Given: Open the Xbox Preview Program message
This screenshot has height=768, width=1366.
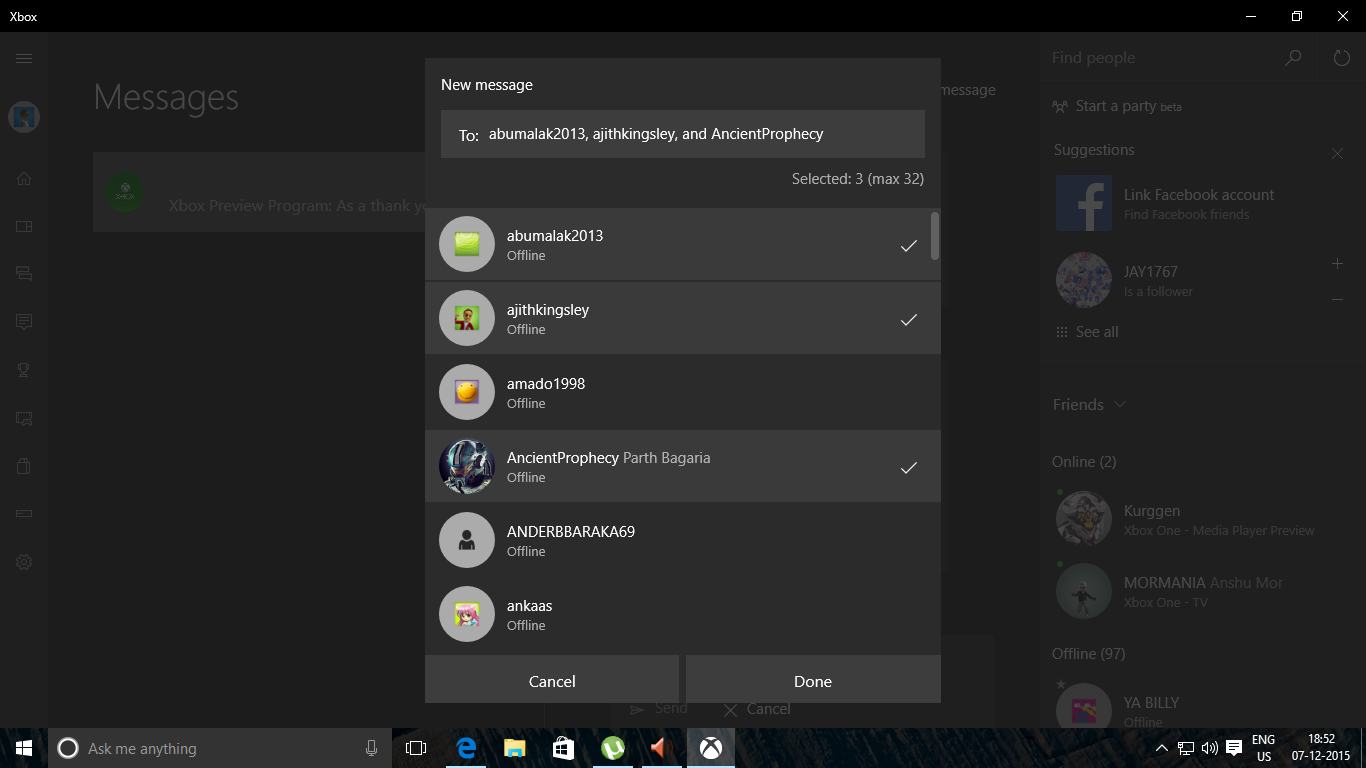Looking at the screenshot, I should pos(259,192).
